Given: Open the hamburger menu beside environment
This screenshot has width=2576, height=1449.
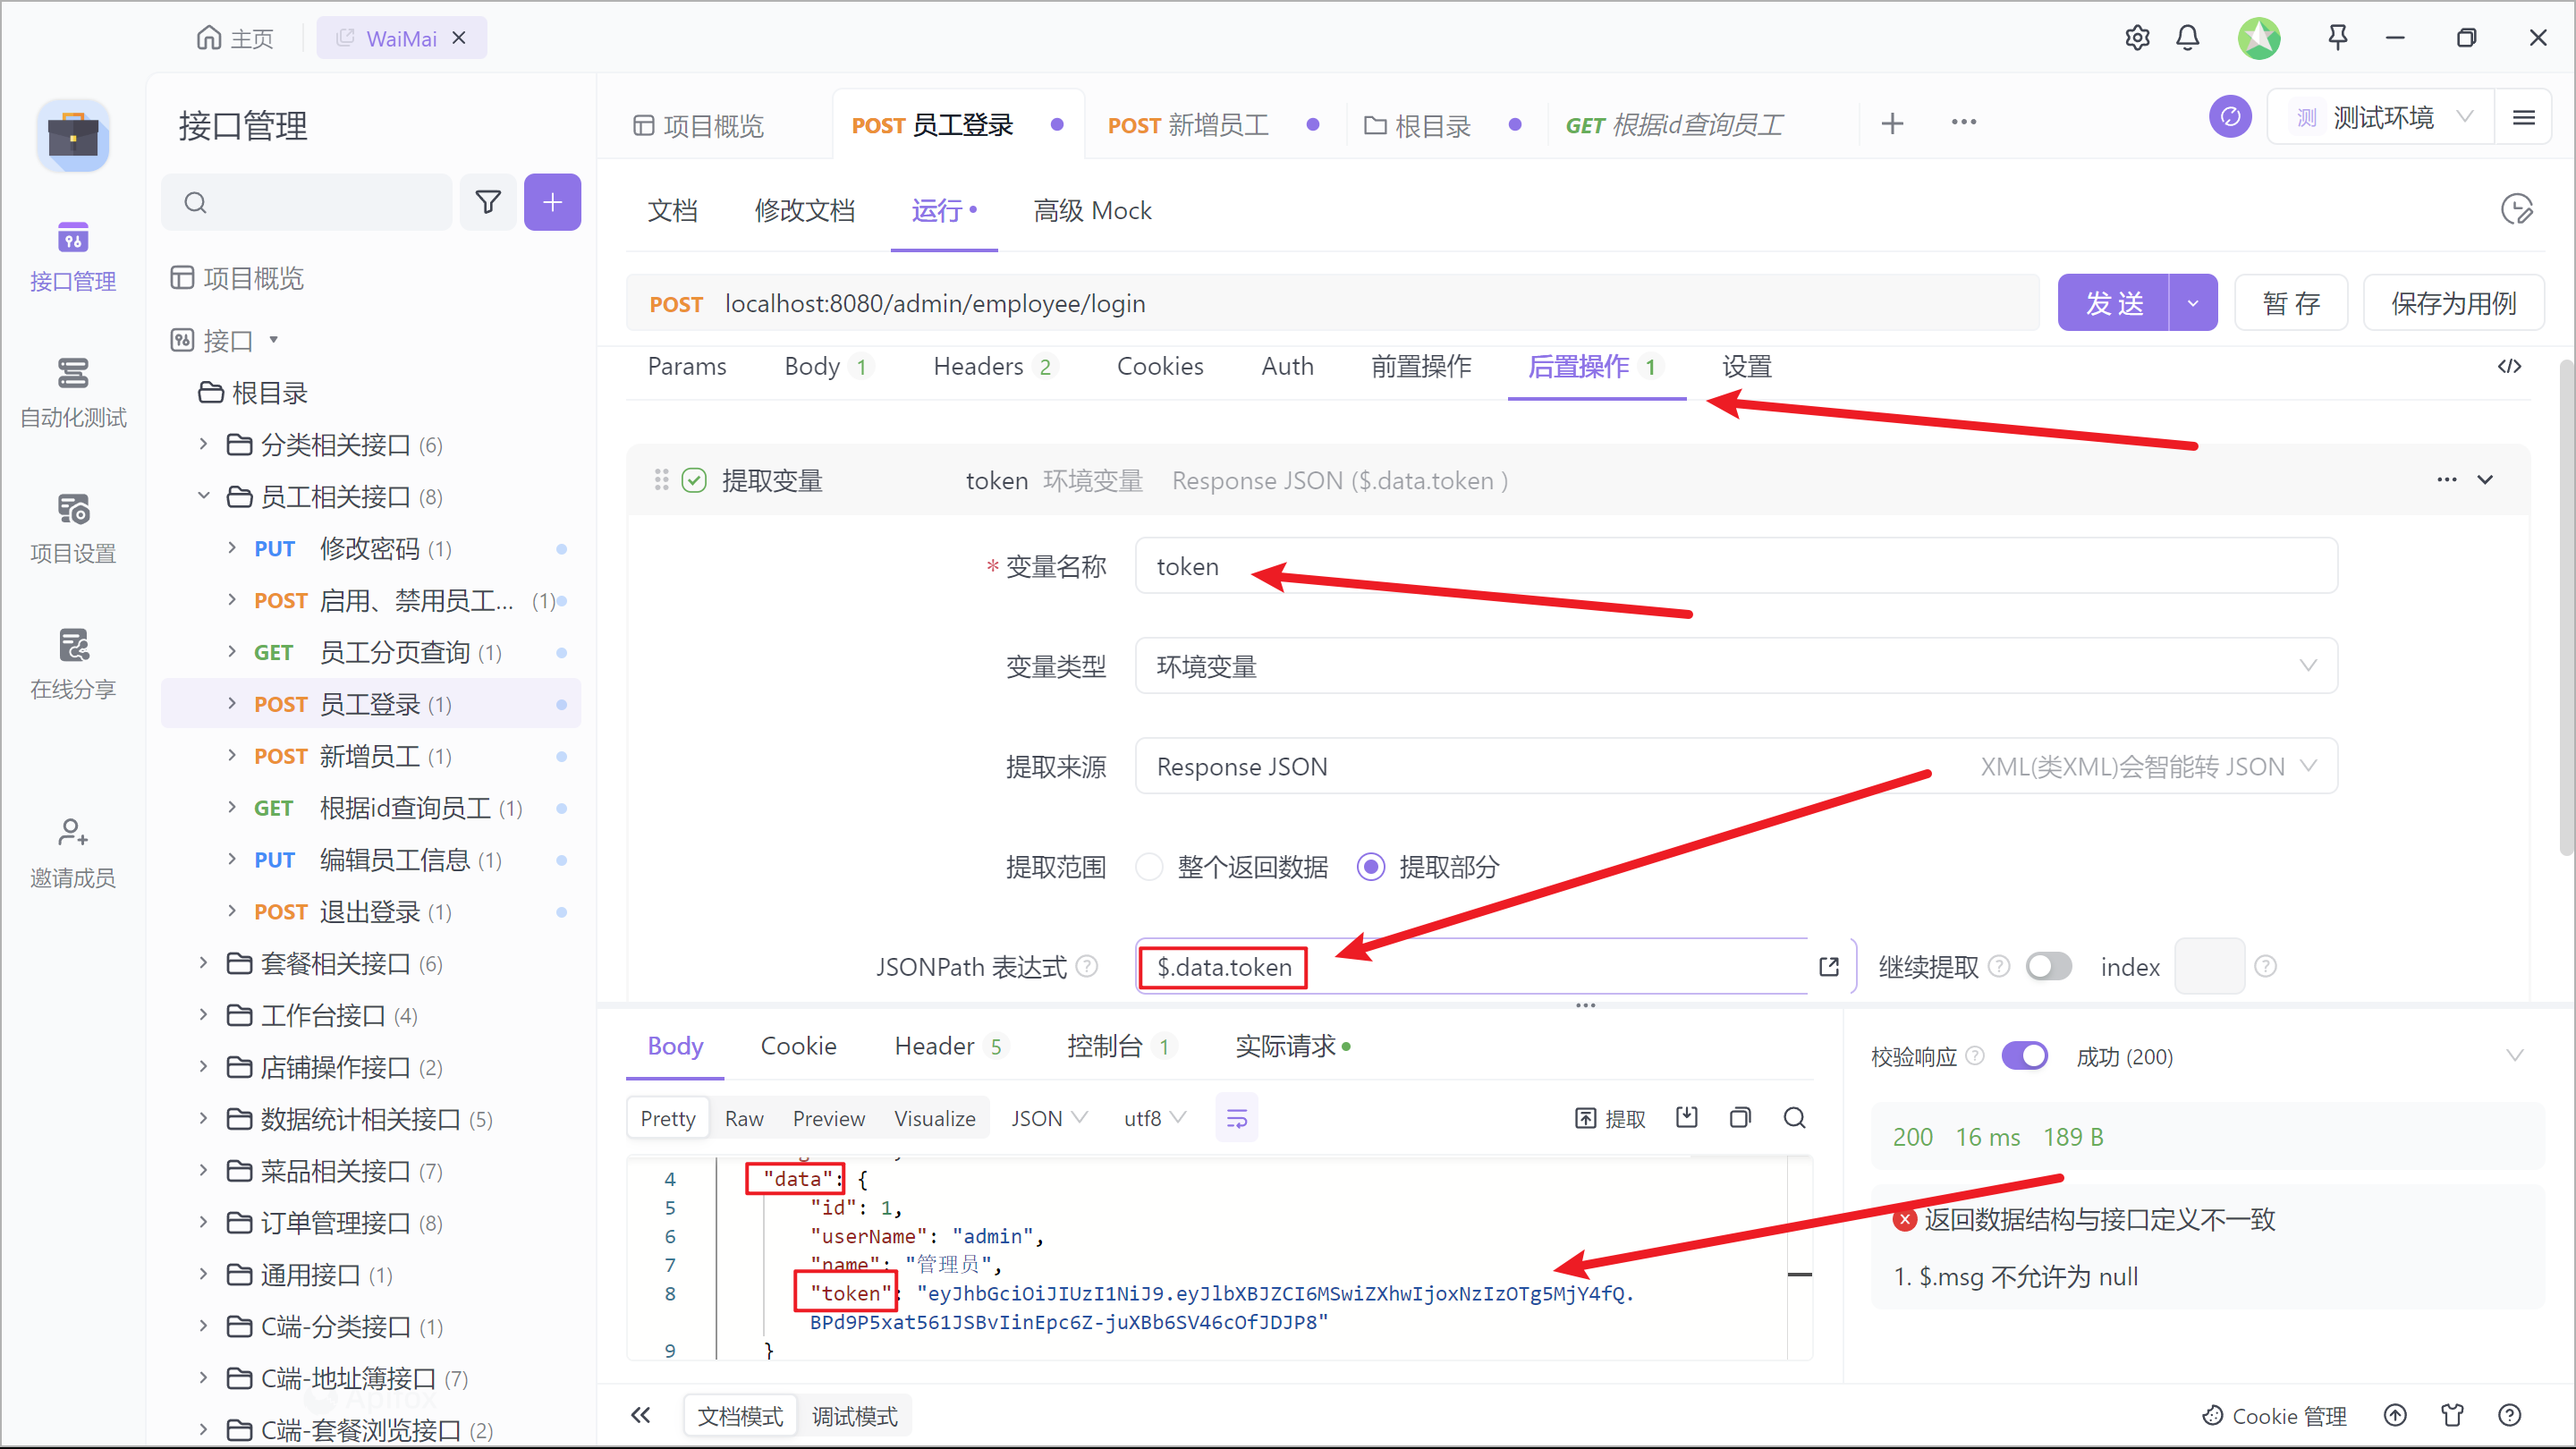Looking at the screenshot, I should click(2523, 117).
